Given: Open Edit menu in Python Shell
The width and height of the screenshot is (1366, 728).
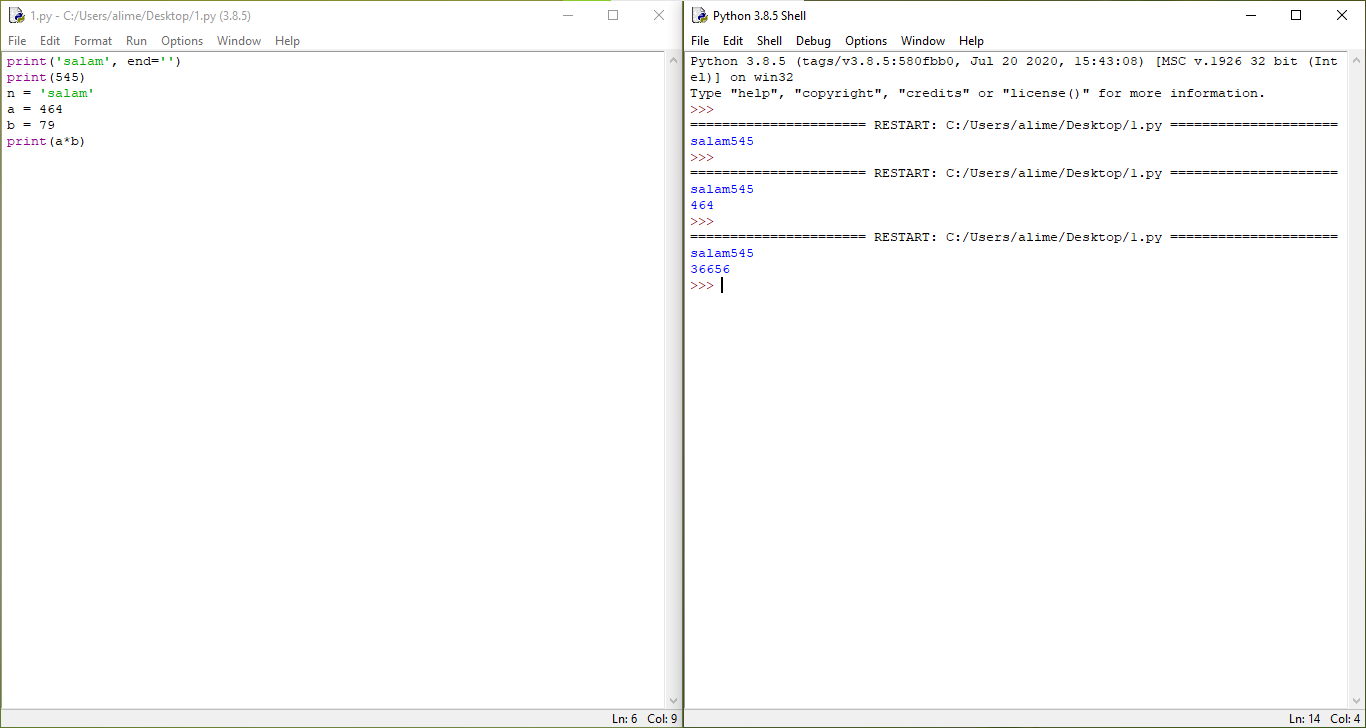Looking at the screenshot, I should tap(733, 41).
